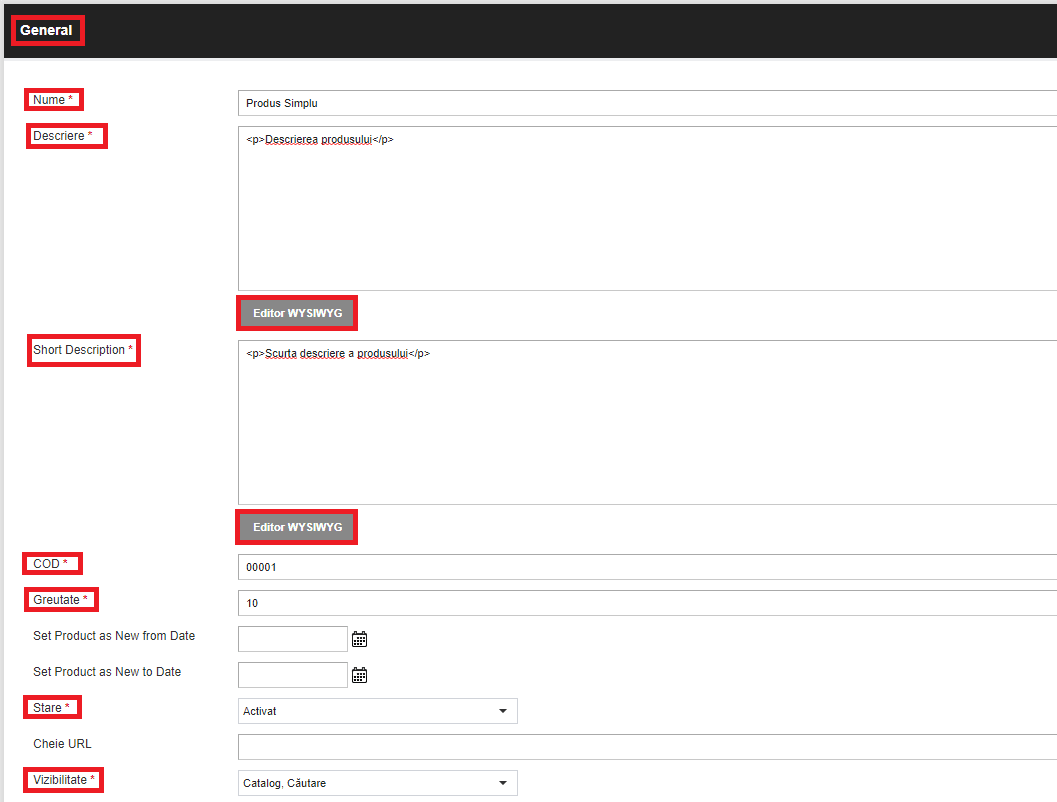The width and height of the screenshot is (1057, 802).
Task: Open calendar for New to Date
Action: tap(359, 675)
